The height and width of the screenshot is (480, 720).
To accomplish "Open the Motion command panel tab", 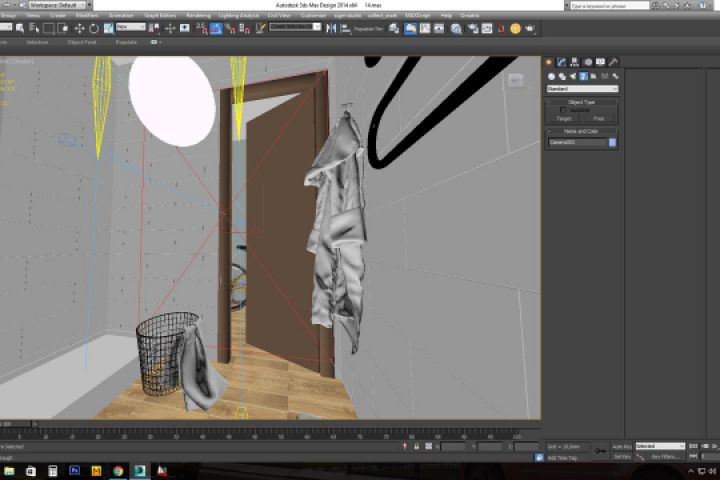I will point(588,62).
